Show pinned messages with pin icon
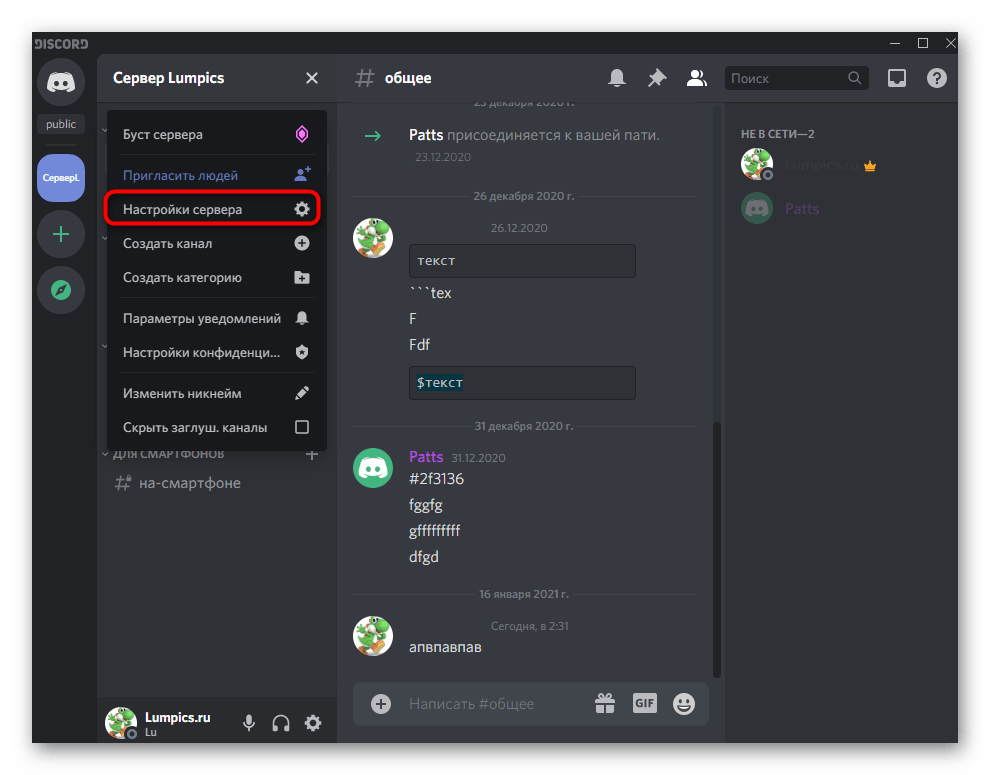 coord(657,78)
